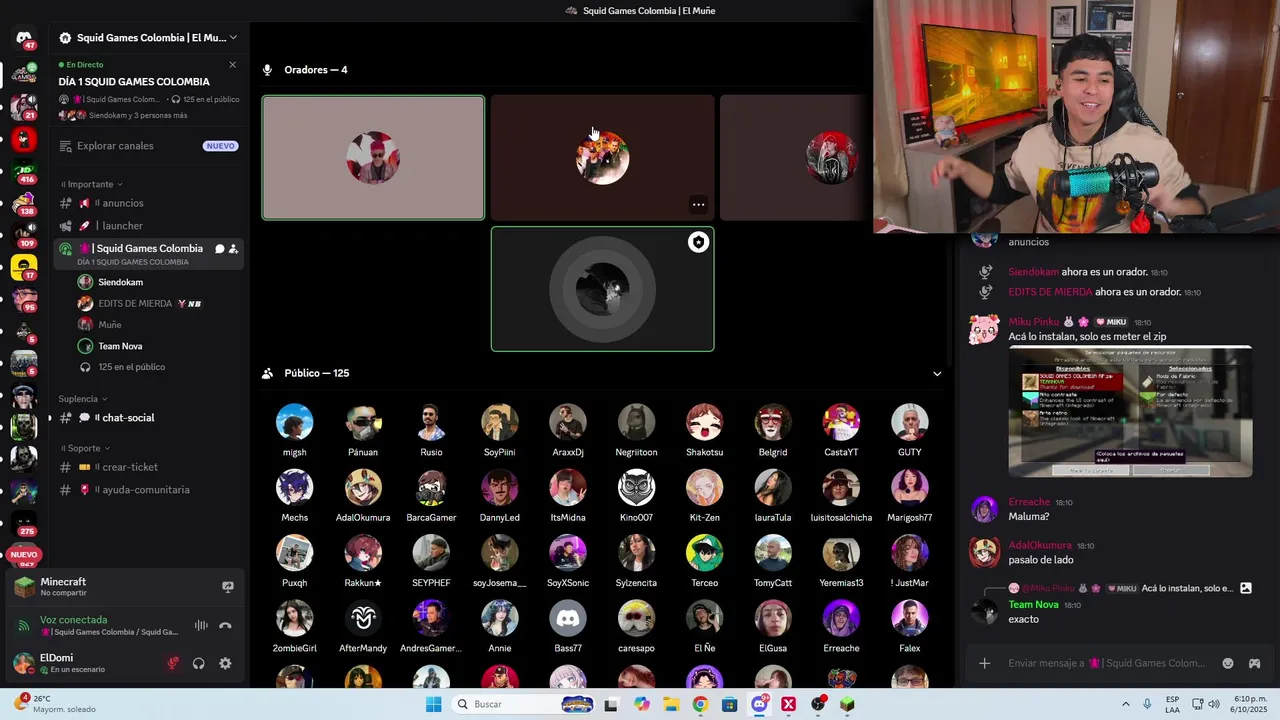Open chat bubble icon on Squid Games stage channel

[219, 249]
